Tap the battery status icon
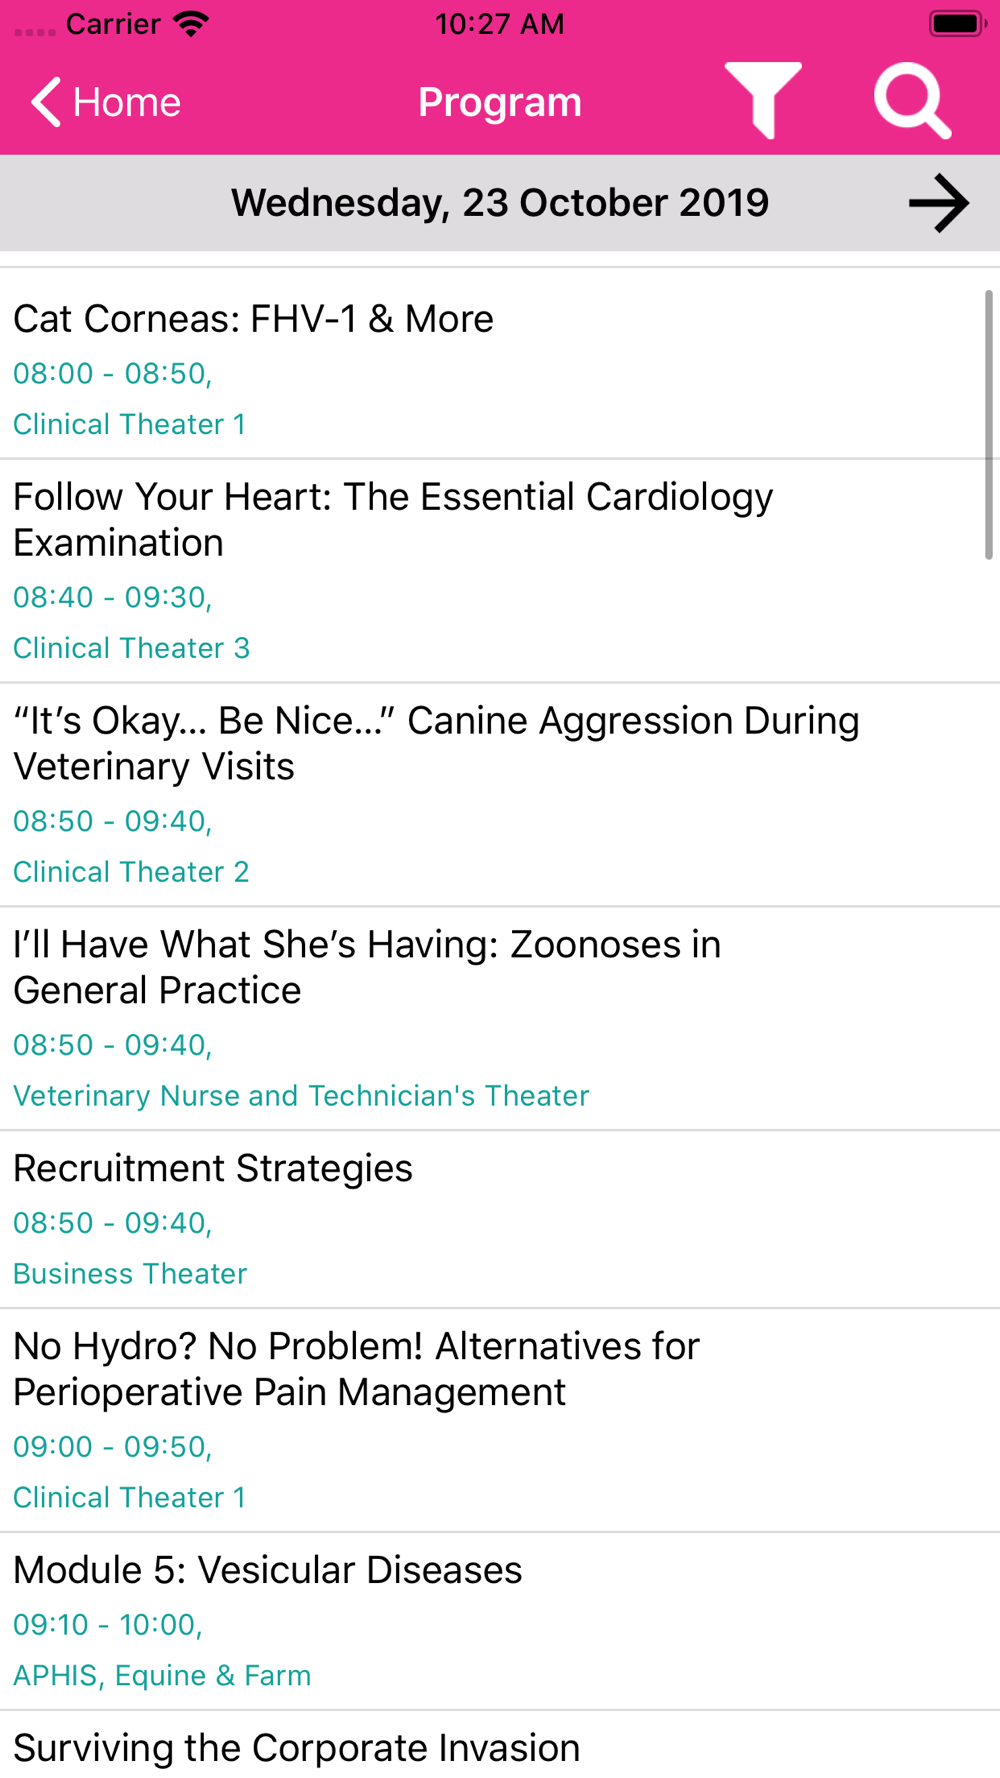1000x1778 pixels. click(957, 23)
